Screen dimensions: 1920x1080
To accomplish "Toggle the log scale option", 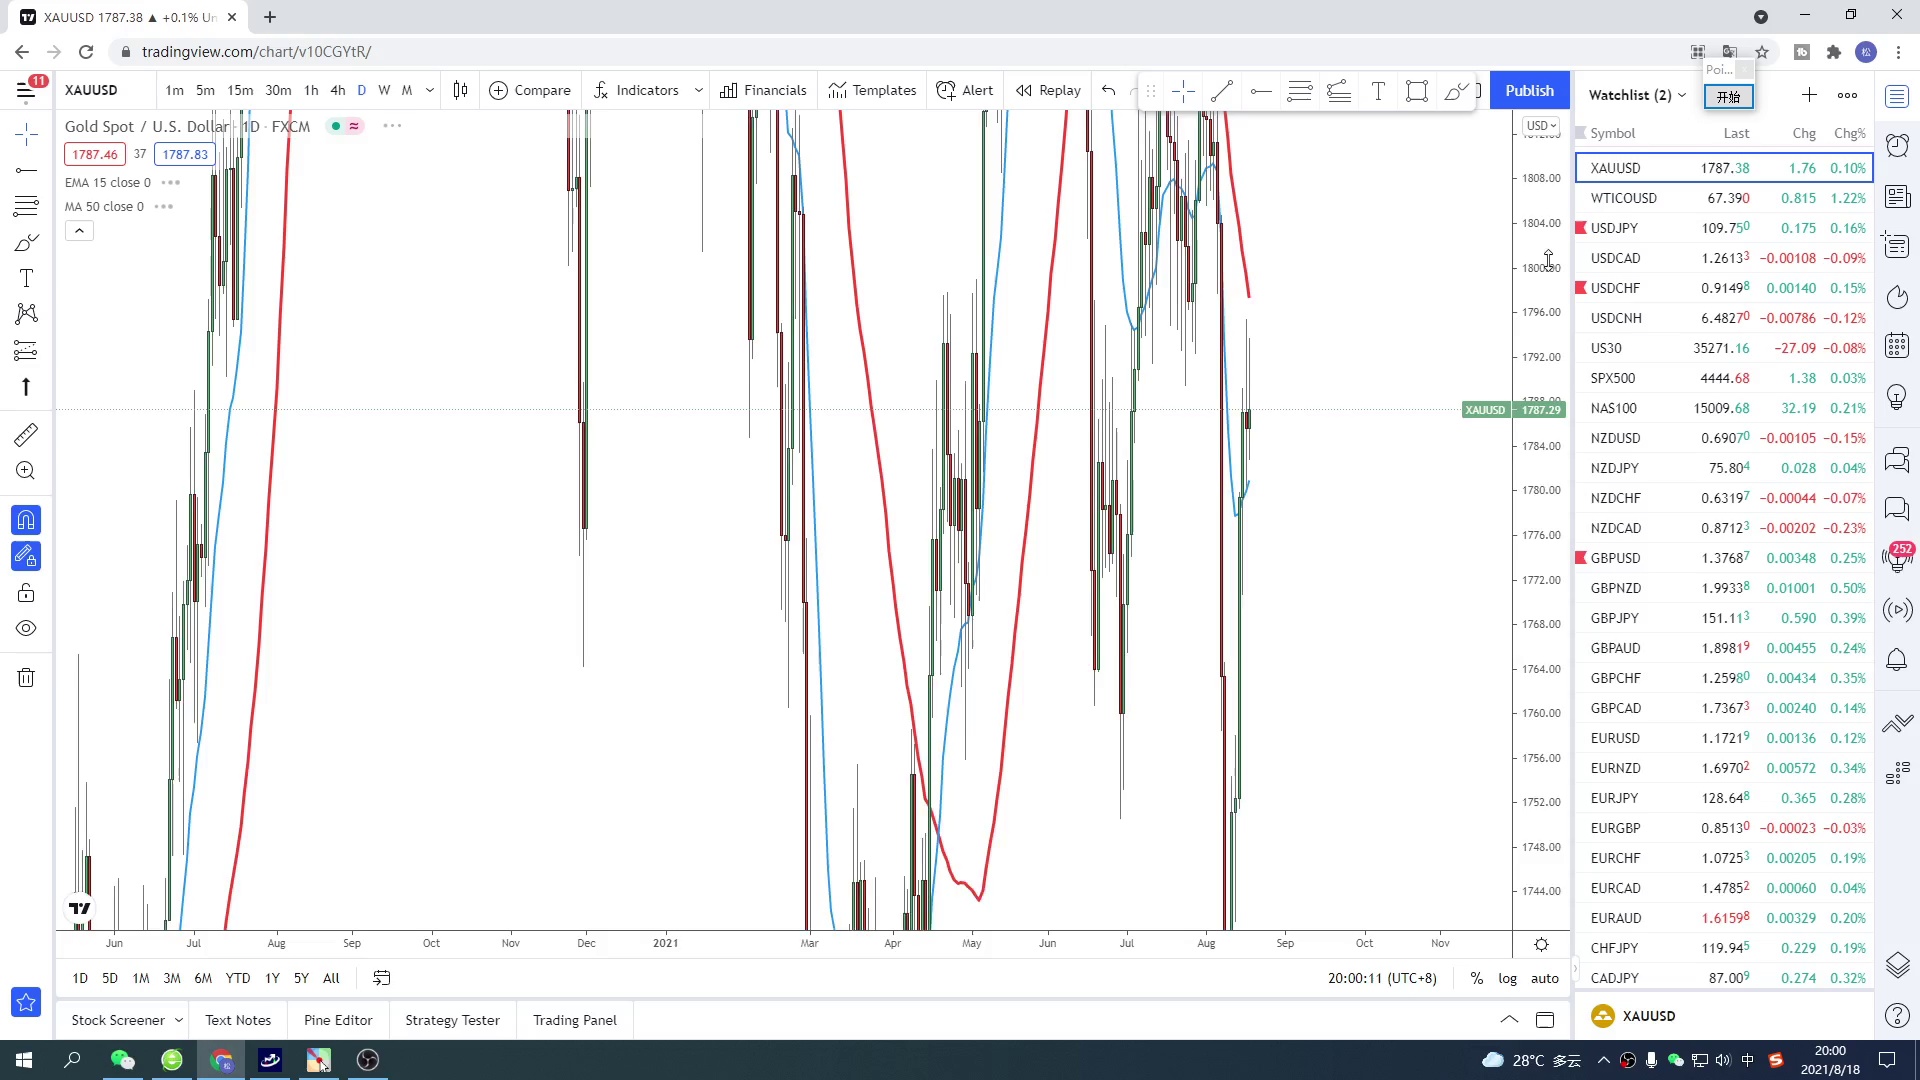I will (x=1507, y=978).
